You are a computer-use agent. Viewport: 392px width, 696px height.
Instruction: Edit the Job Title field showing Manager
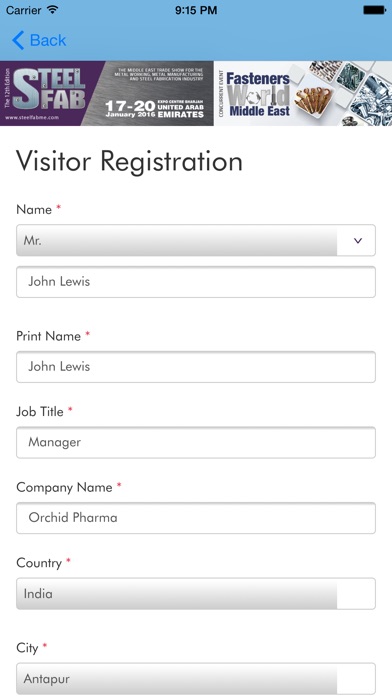[196, 443]
